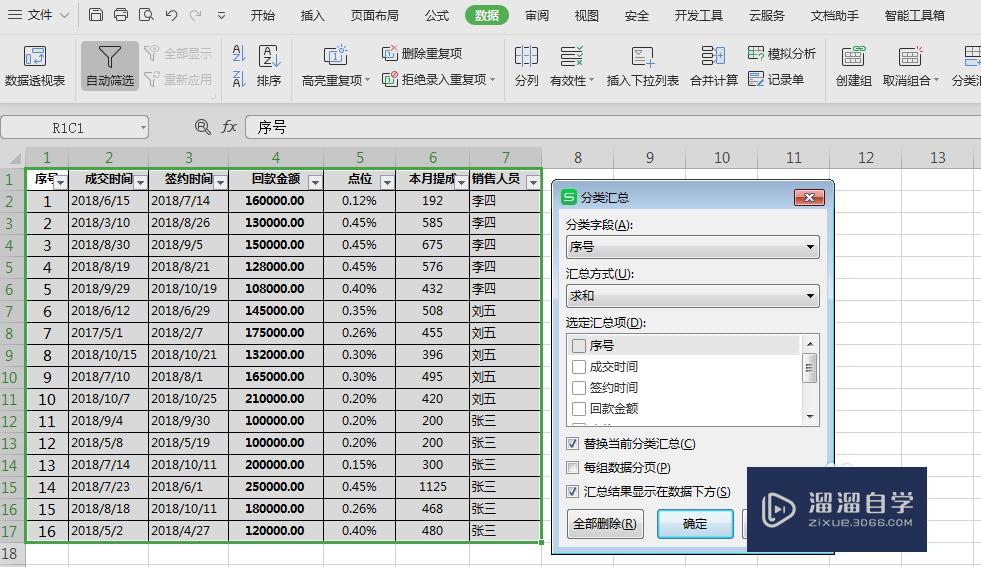Toggle 汇总结果显示在数据下方 checkbox
This screenshot has height=567, width=981.
coord(572,492)
